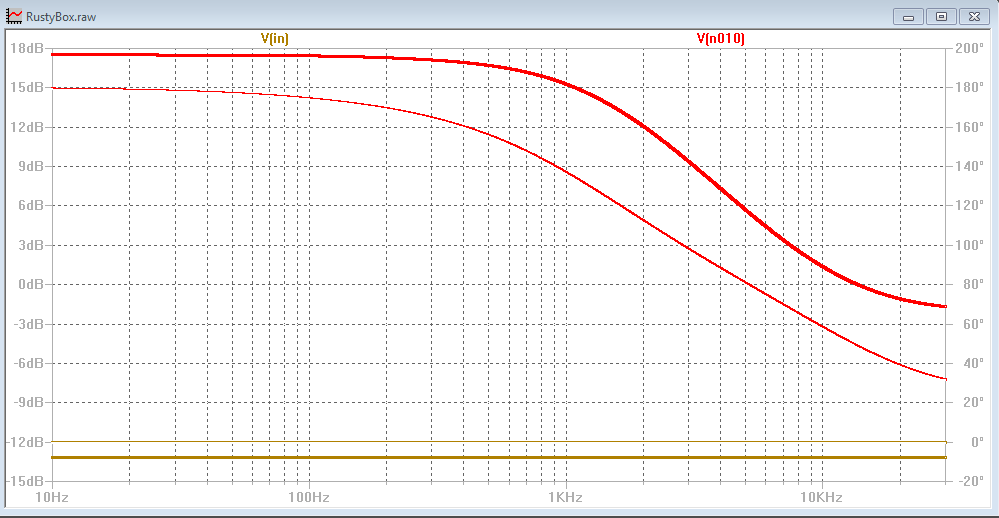Select the V(n010) trace label
The image size is (999, 518).
point(720,38)
